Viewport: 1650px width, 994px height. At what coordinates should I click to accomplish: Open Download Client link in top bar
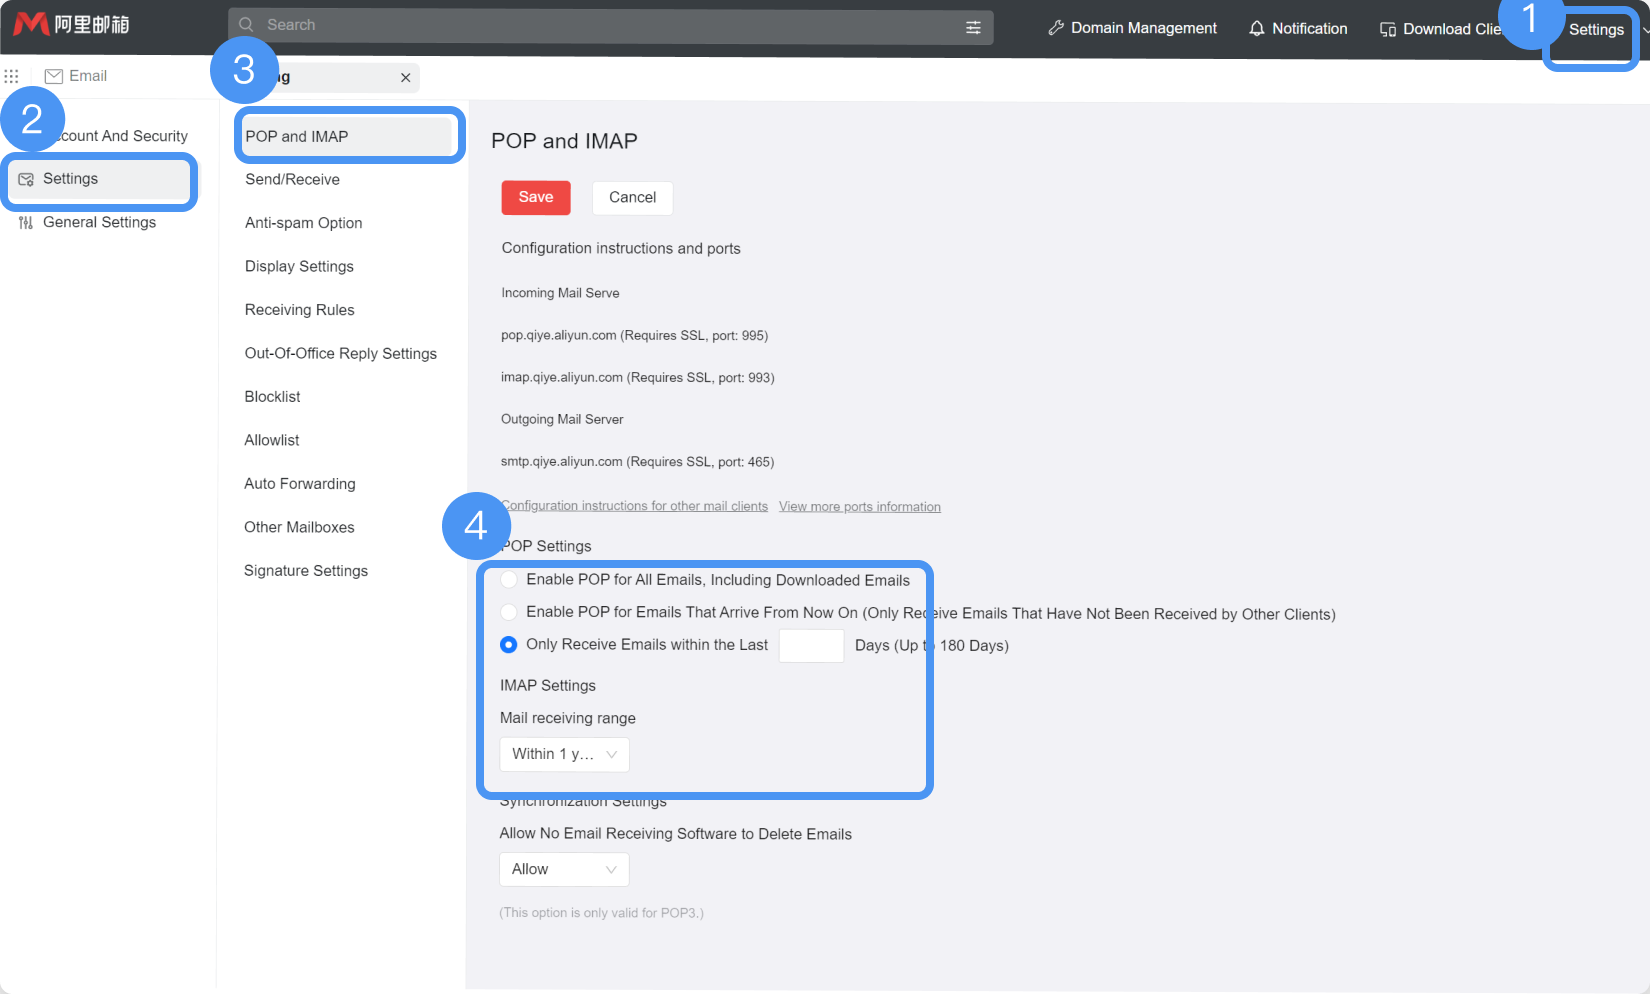[1441, 29]
